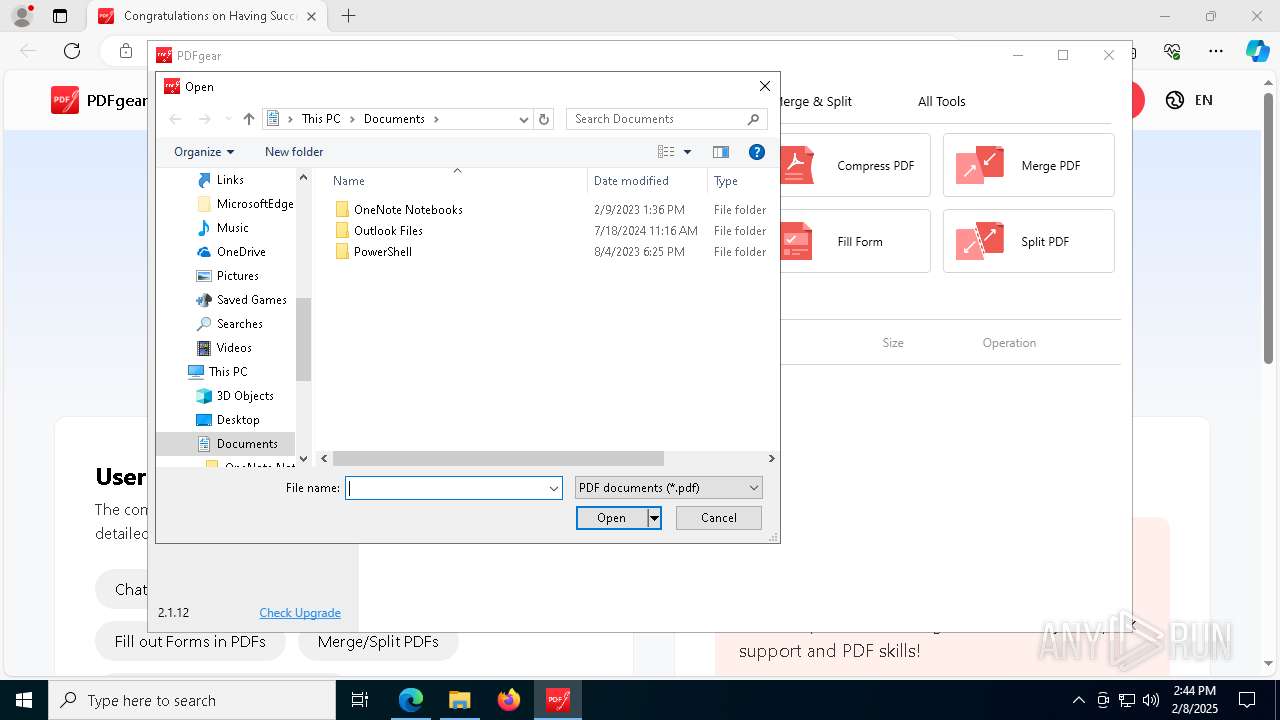Select the browser tab titled Congratulations
This screenshot has width=1280, height=720.
click(x=209, y=16)
